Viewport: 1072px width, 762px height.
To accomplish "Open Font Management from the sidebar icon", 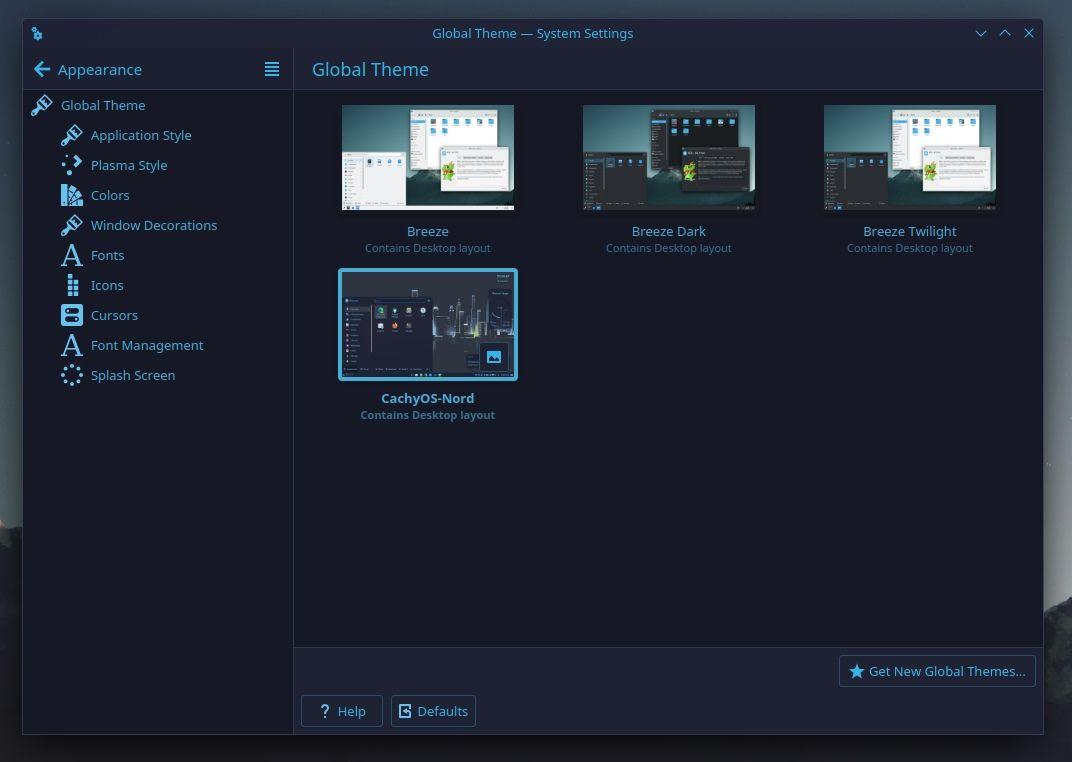I will pos(72,345).
